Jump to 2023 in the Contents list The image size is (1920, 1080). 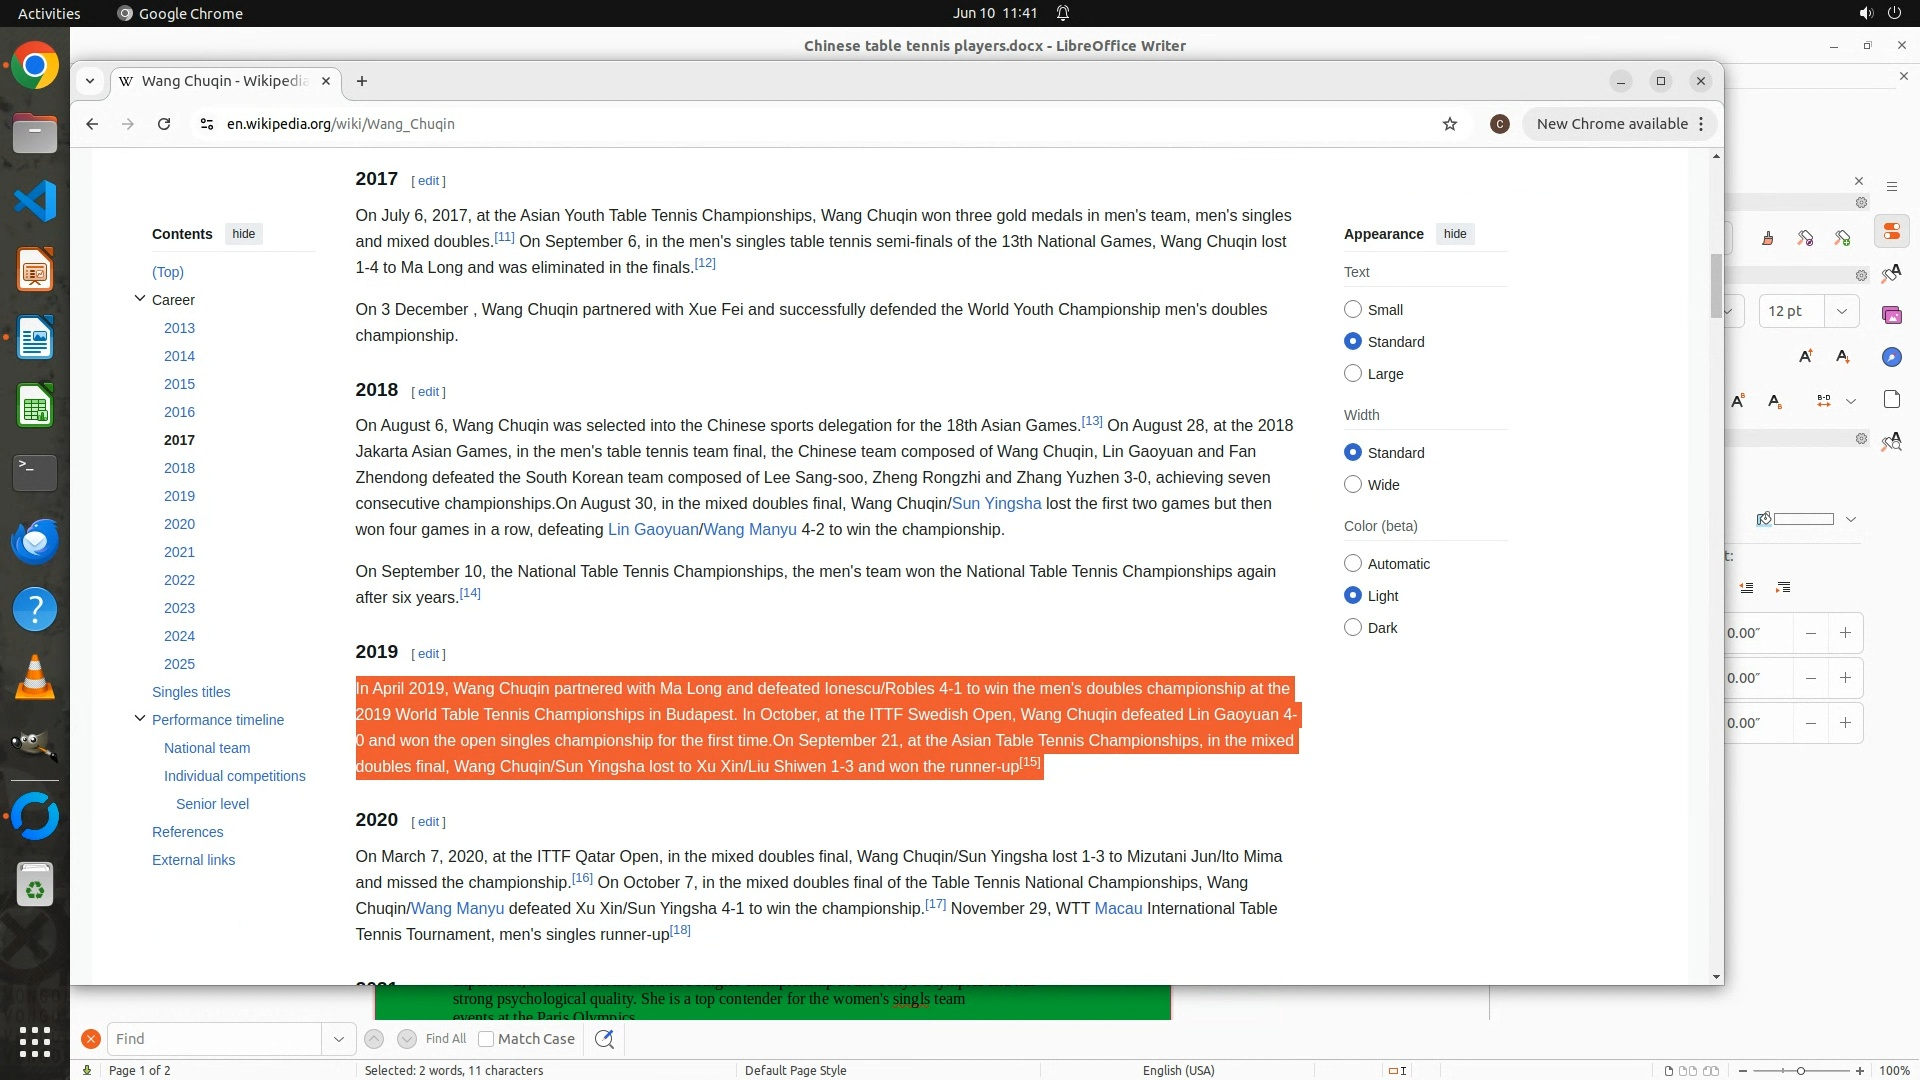pos(179,608)
